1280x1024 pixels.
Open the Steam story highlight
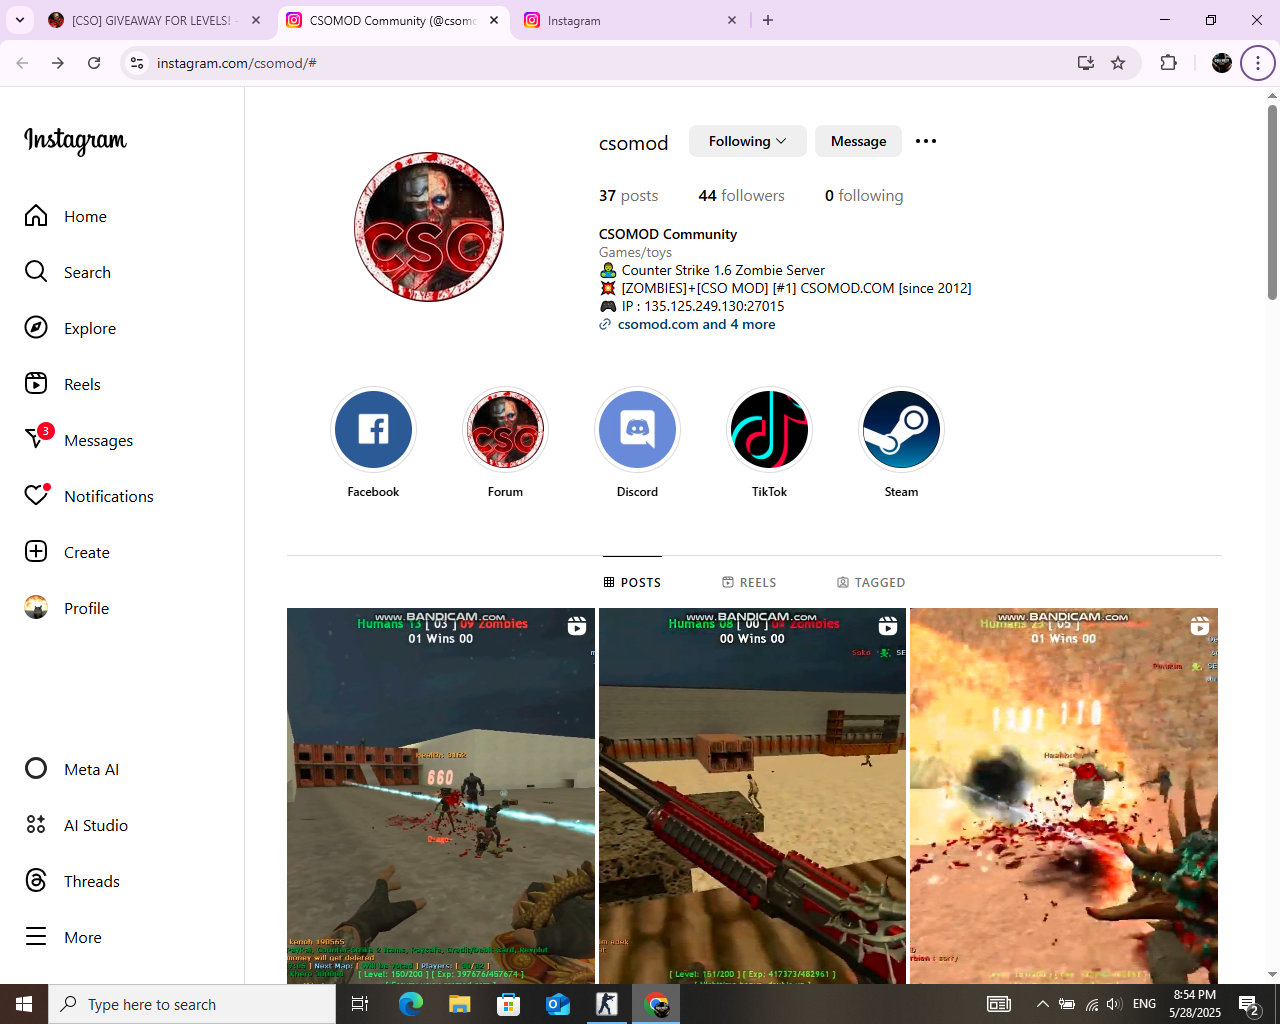pyautogui.click(x=901, y=430)
